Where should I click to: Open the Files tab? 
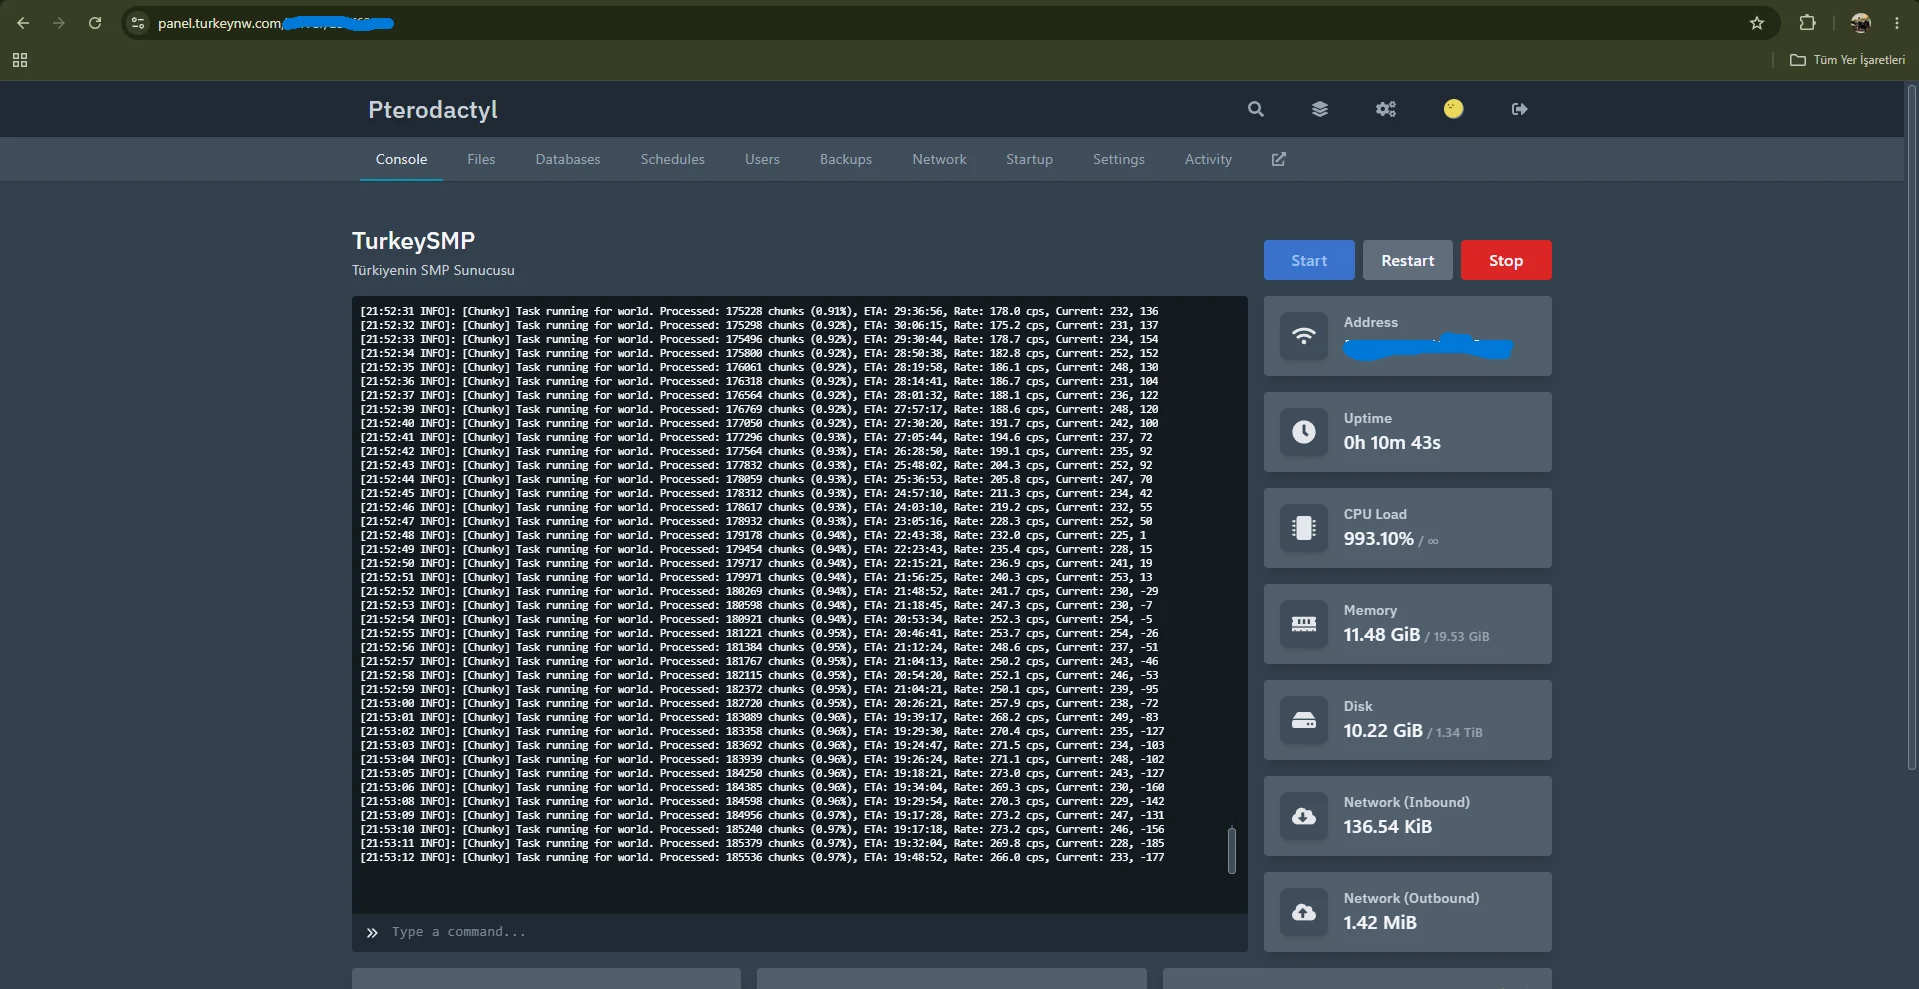pos(481,159)
